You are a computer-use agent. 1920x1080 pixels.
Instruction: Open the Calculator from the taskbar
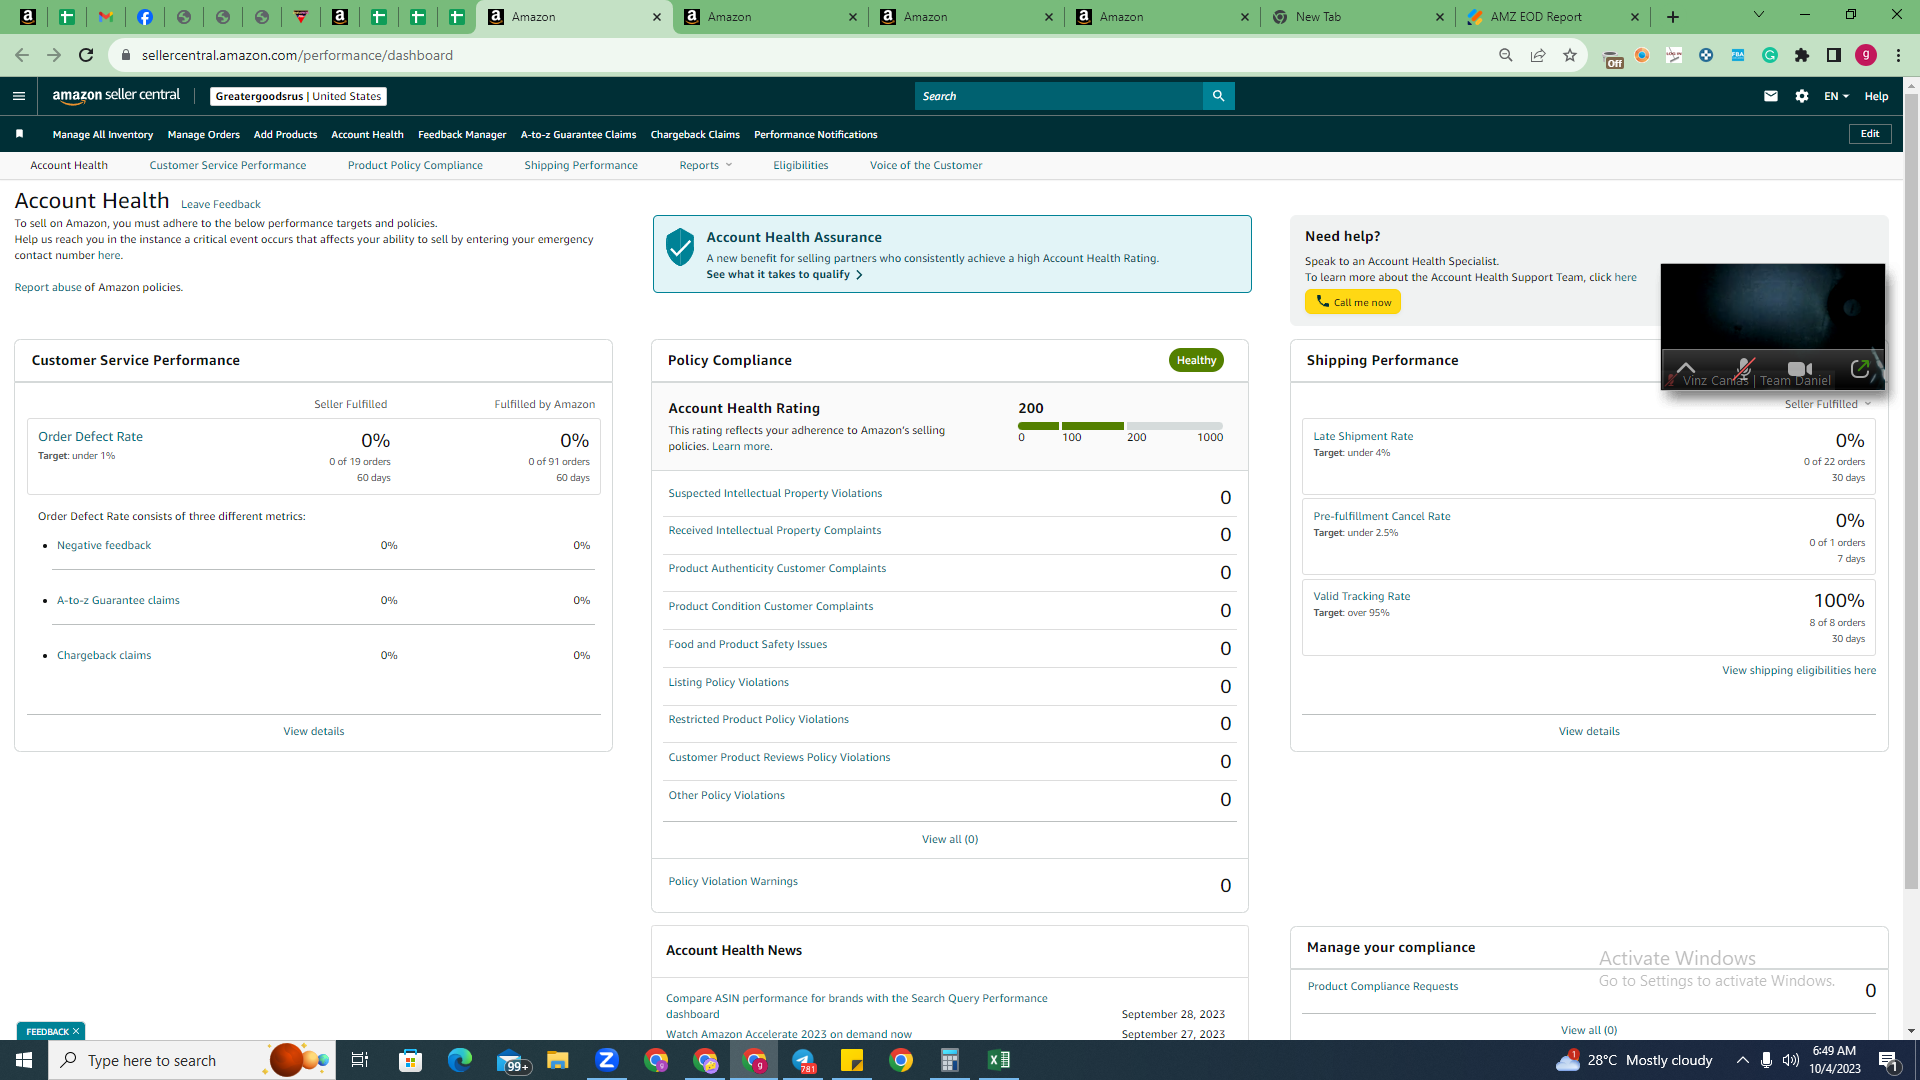(x=950, y=1060)
